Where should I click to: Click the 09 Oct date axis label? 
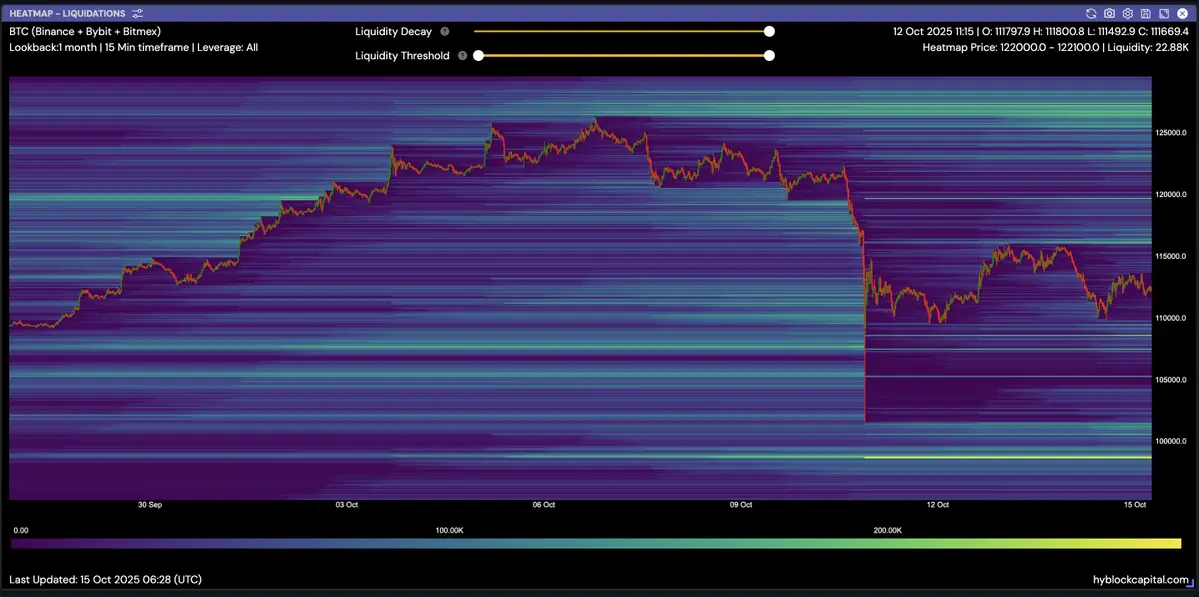pos(741,505)
